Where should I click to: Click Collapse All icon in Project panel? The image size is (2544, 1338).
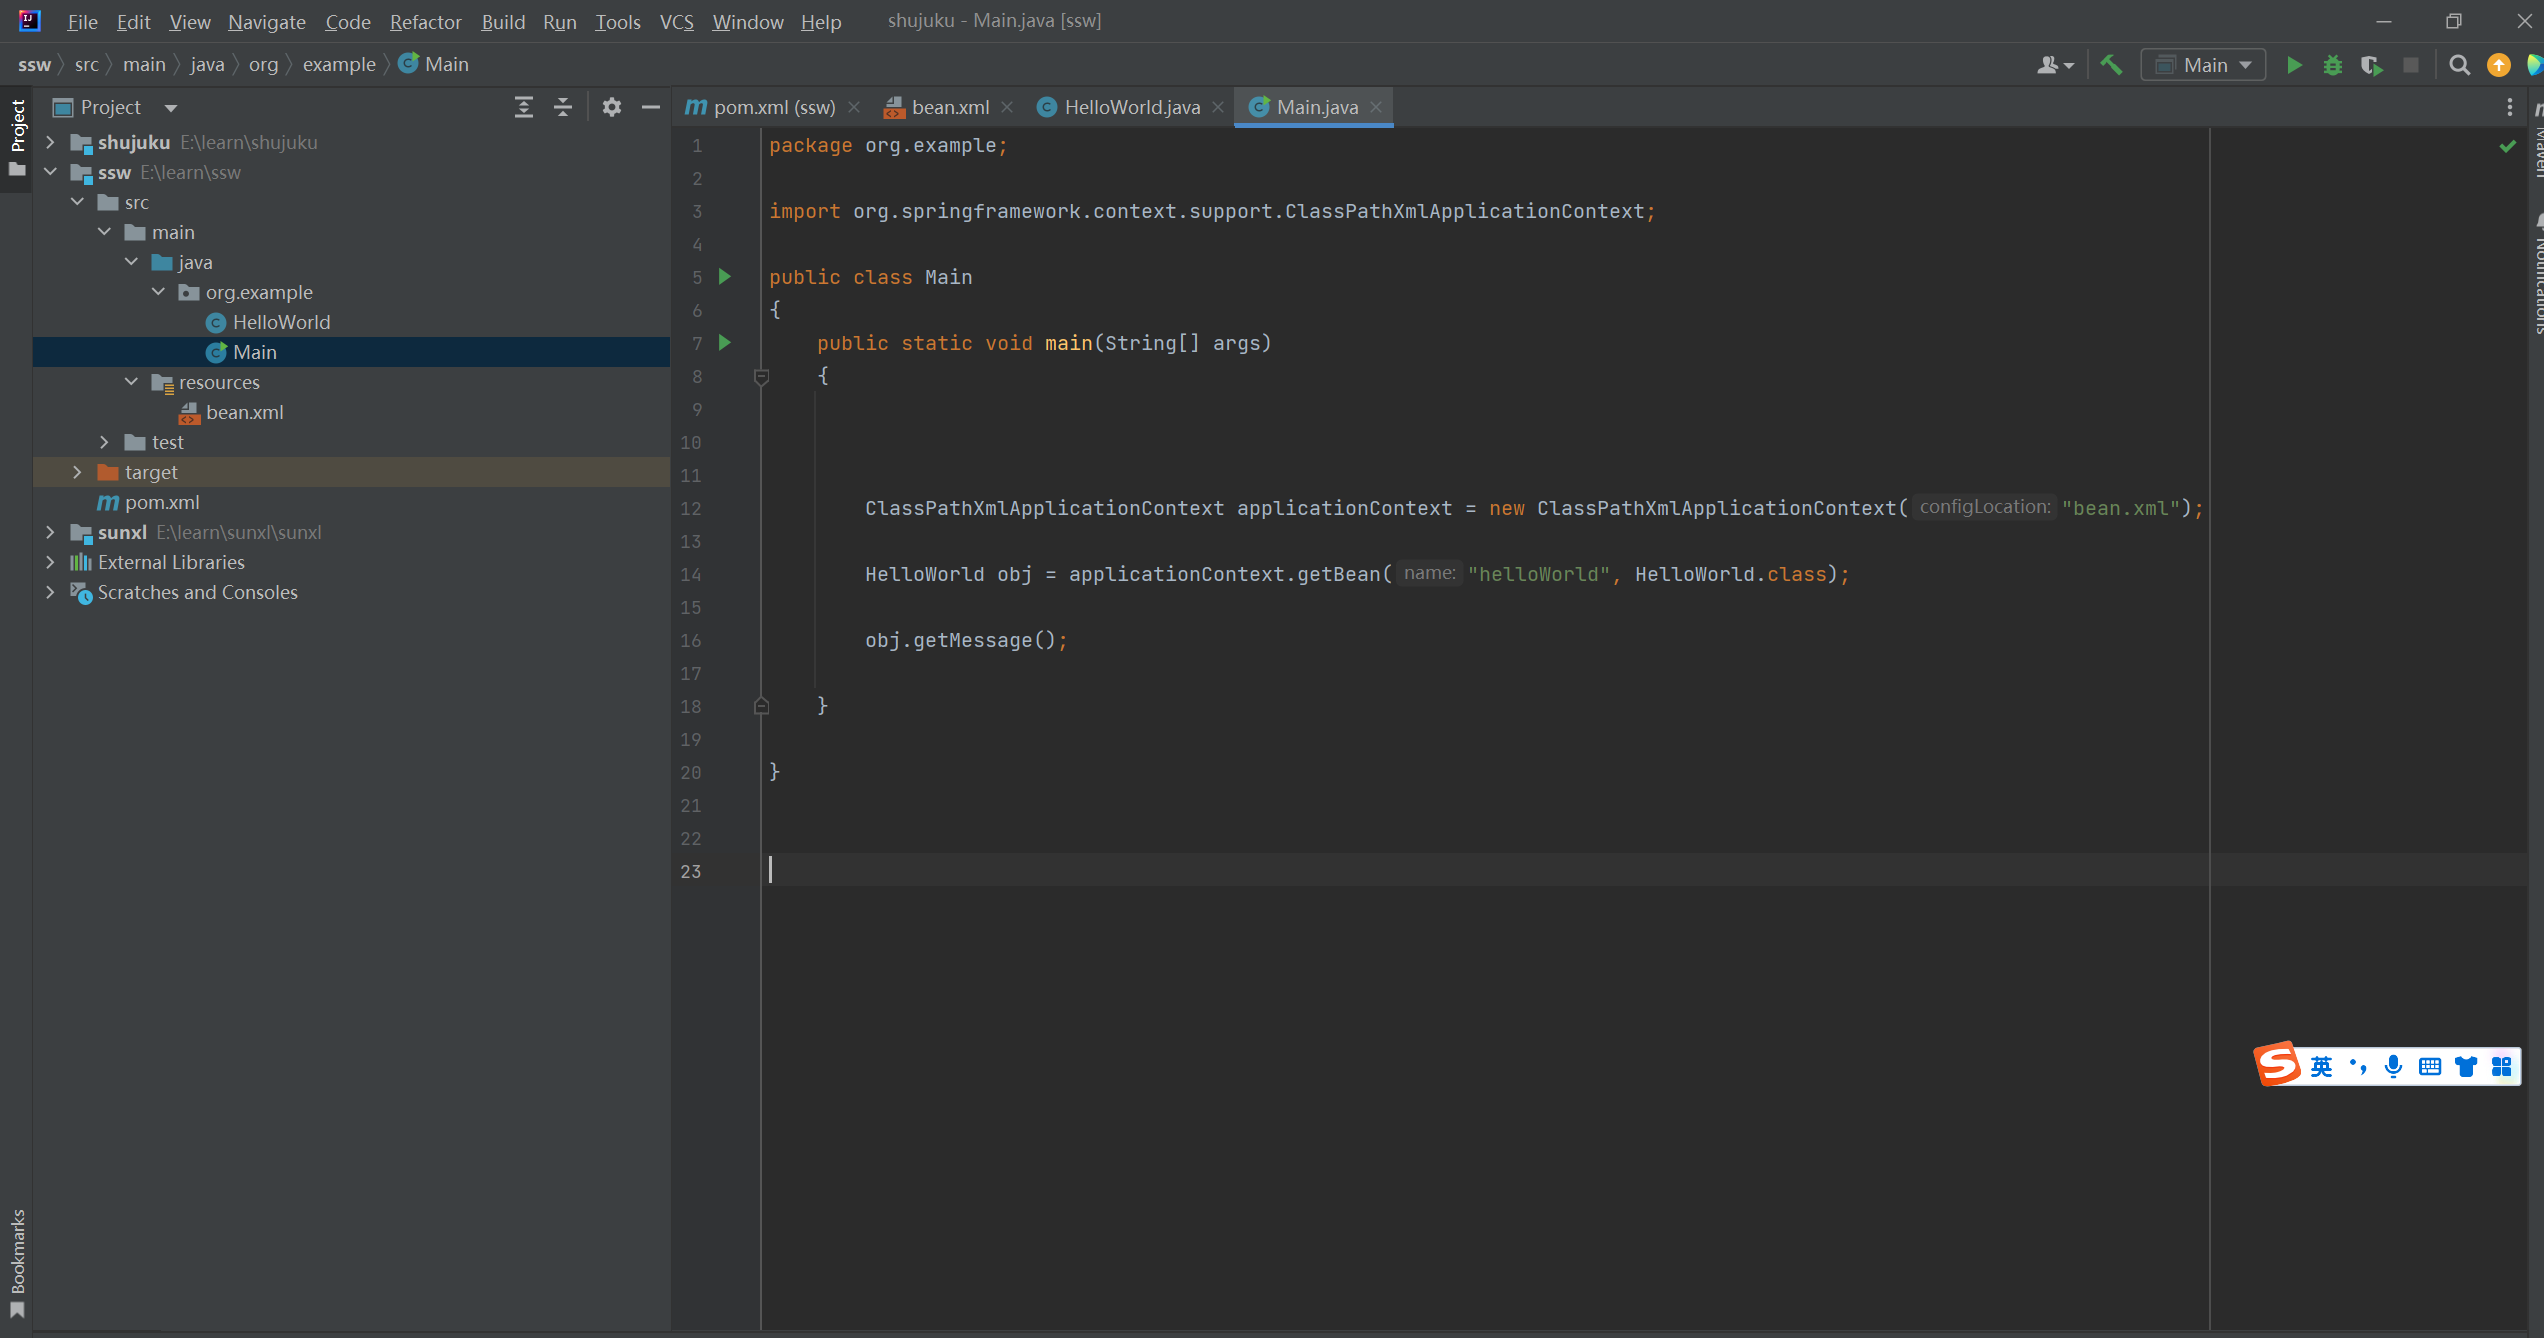pyautogui.click(x=563, y=107)
